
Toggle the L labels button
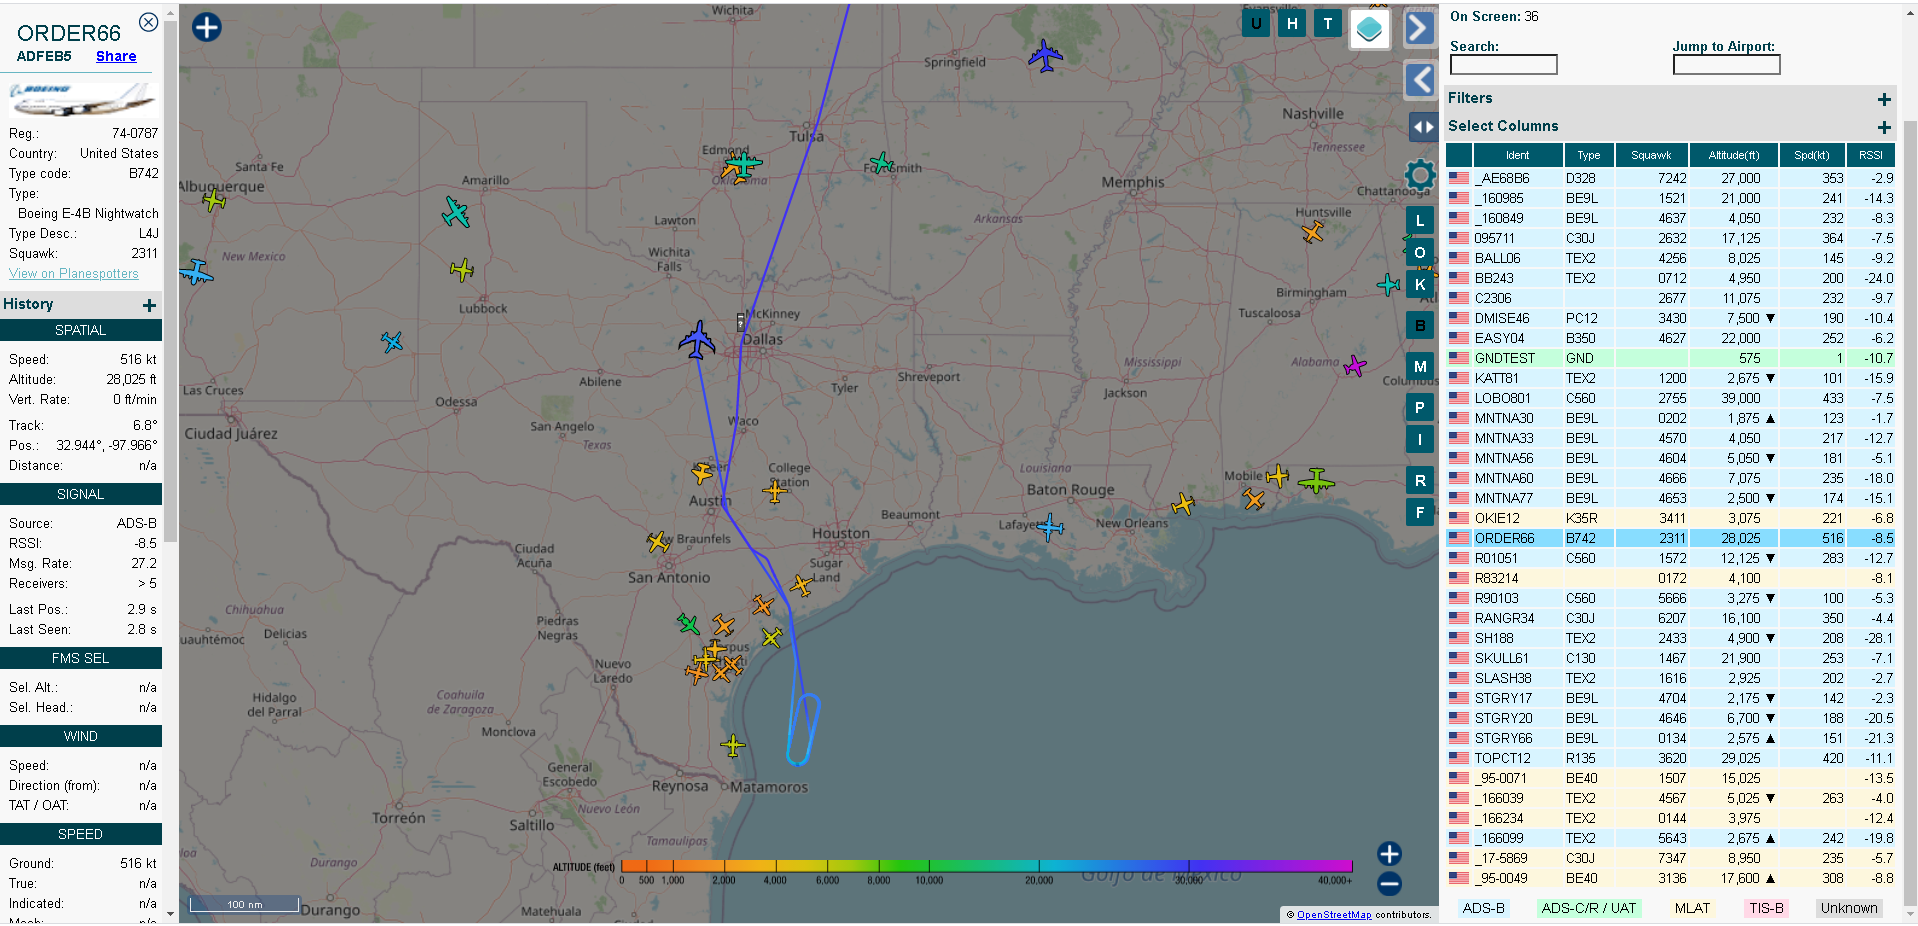(x=1420, y=221)
